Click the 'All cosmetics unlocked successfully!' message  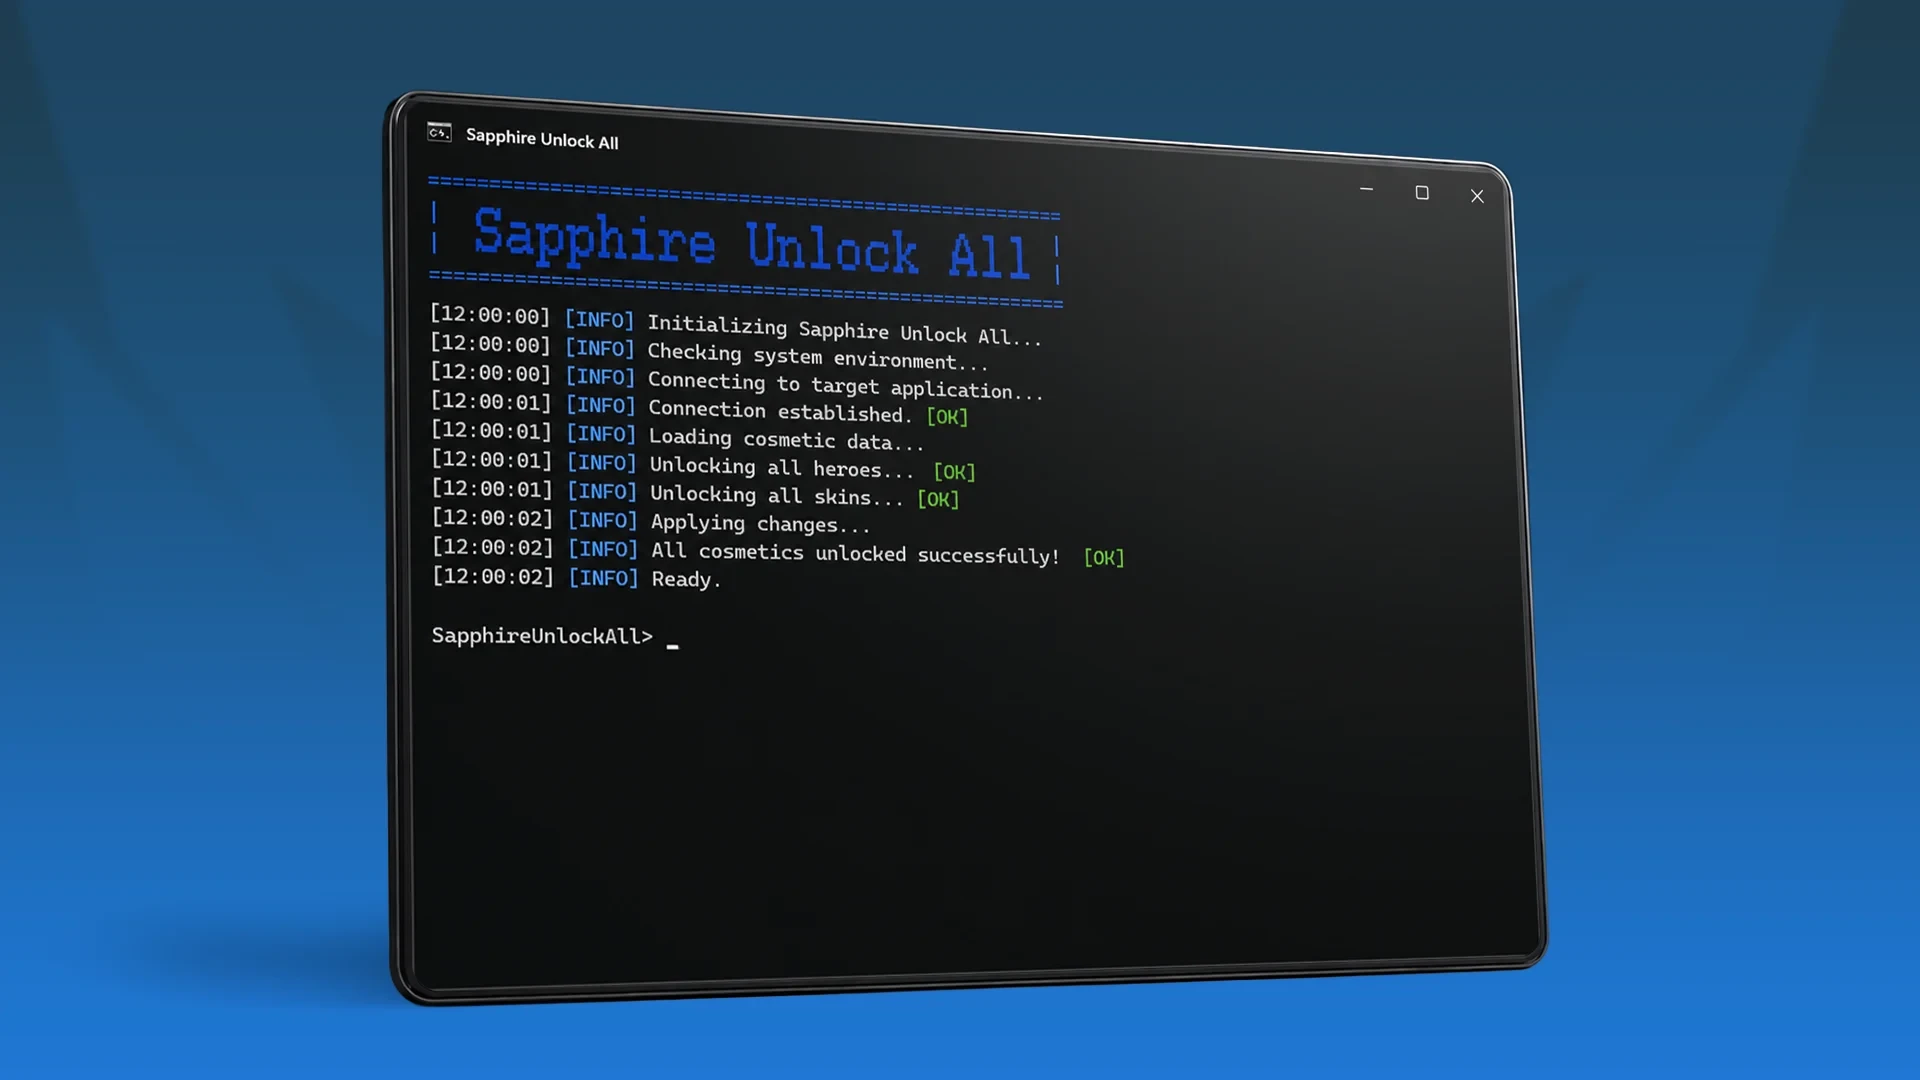(x=855, y=553)
